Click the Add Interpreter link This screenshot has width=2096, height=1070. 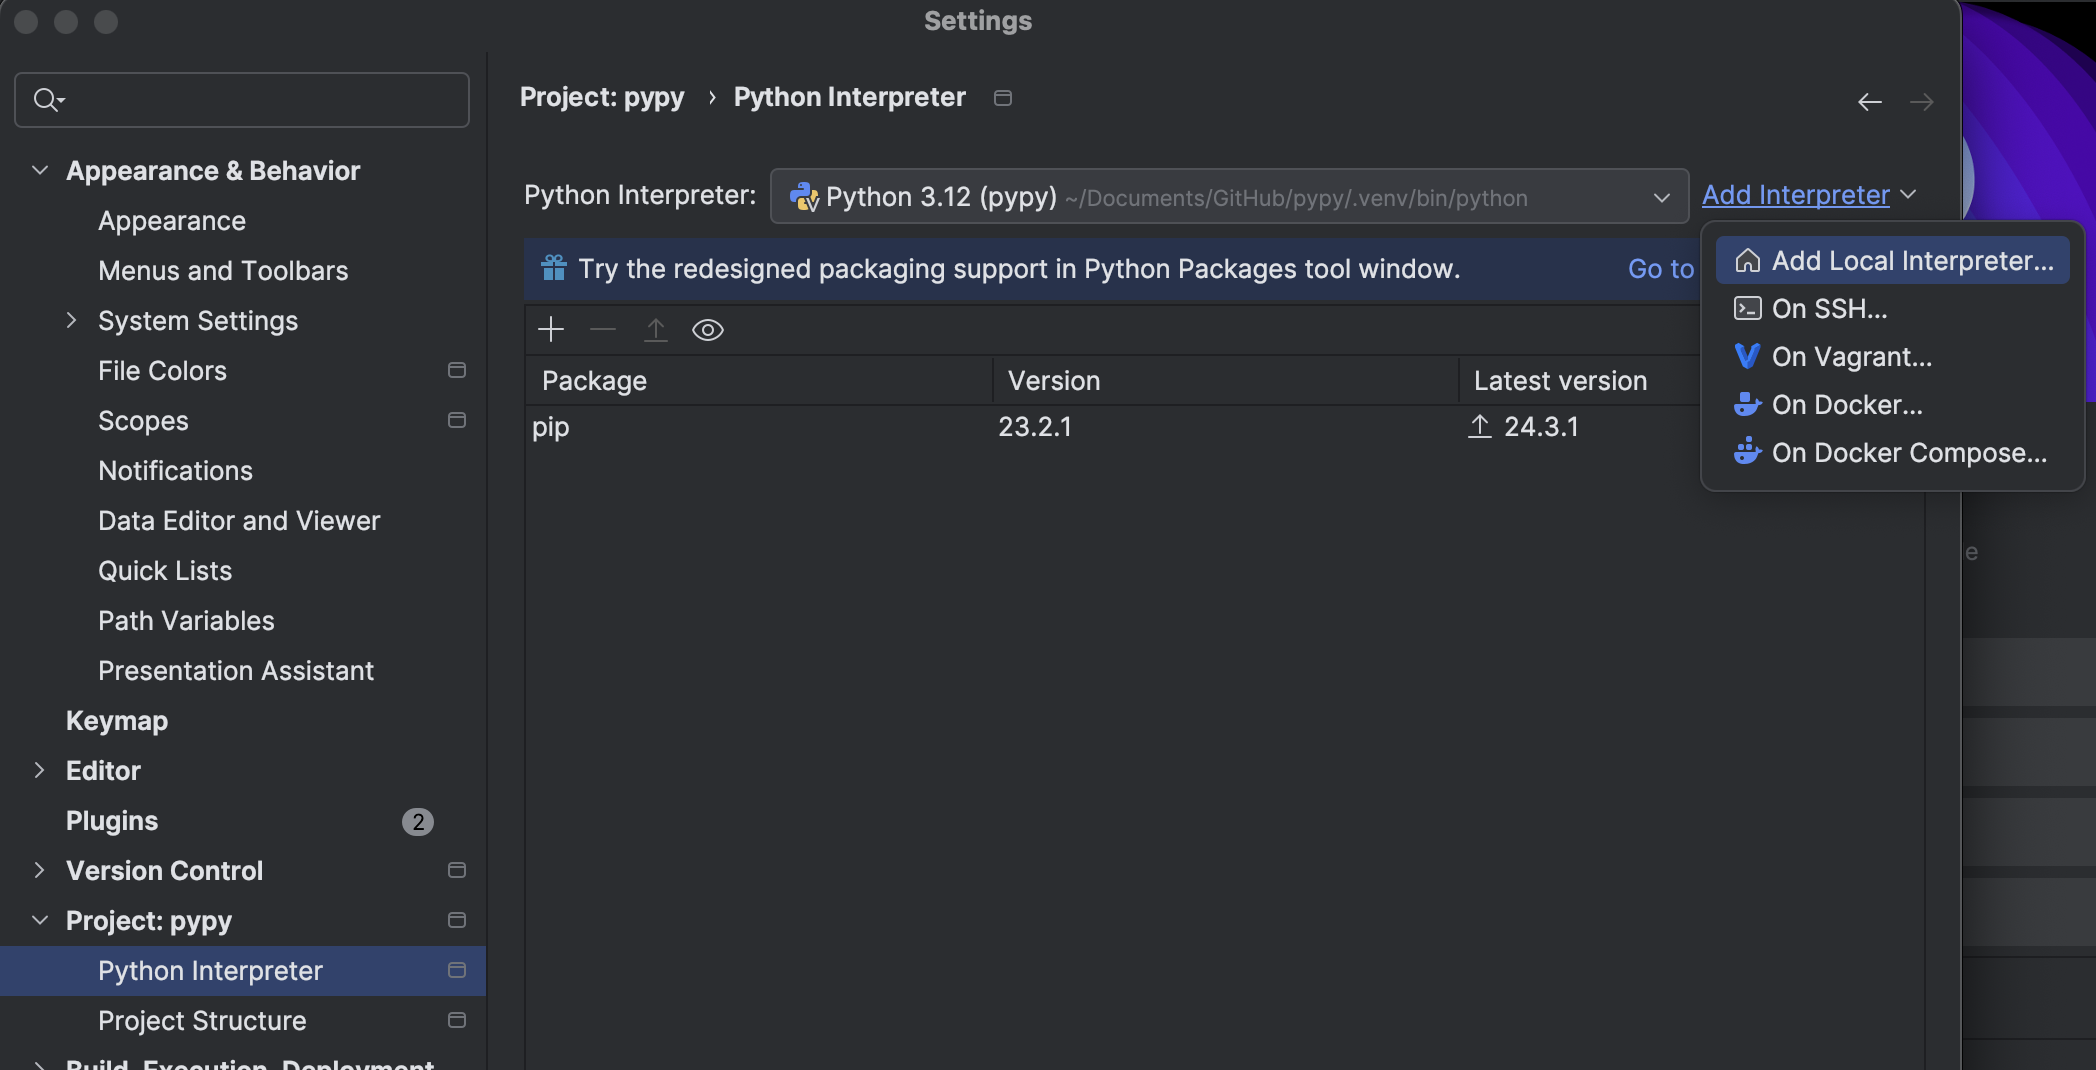coord(1795,195)
